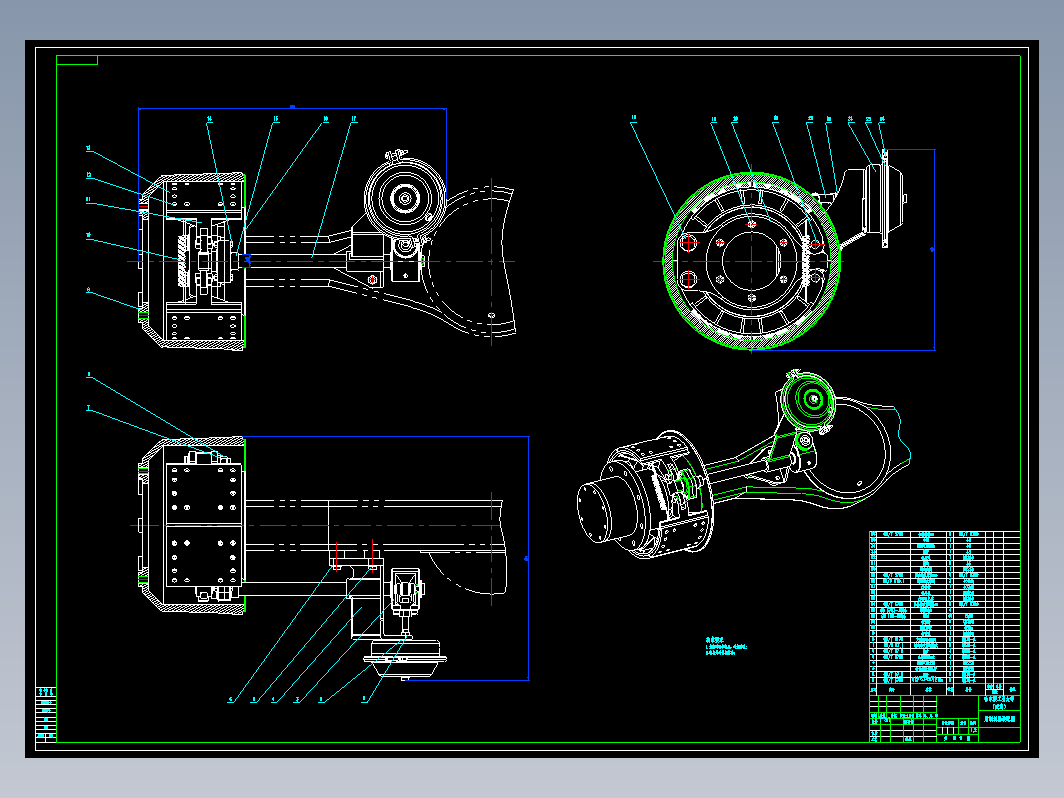Select the technical requirements note text
The image size is (1064, 798).
tap(725, 645)
